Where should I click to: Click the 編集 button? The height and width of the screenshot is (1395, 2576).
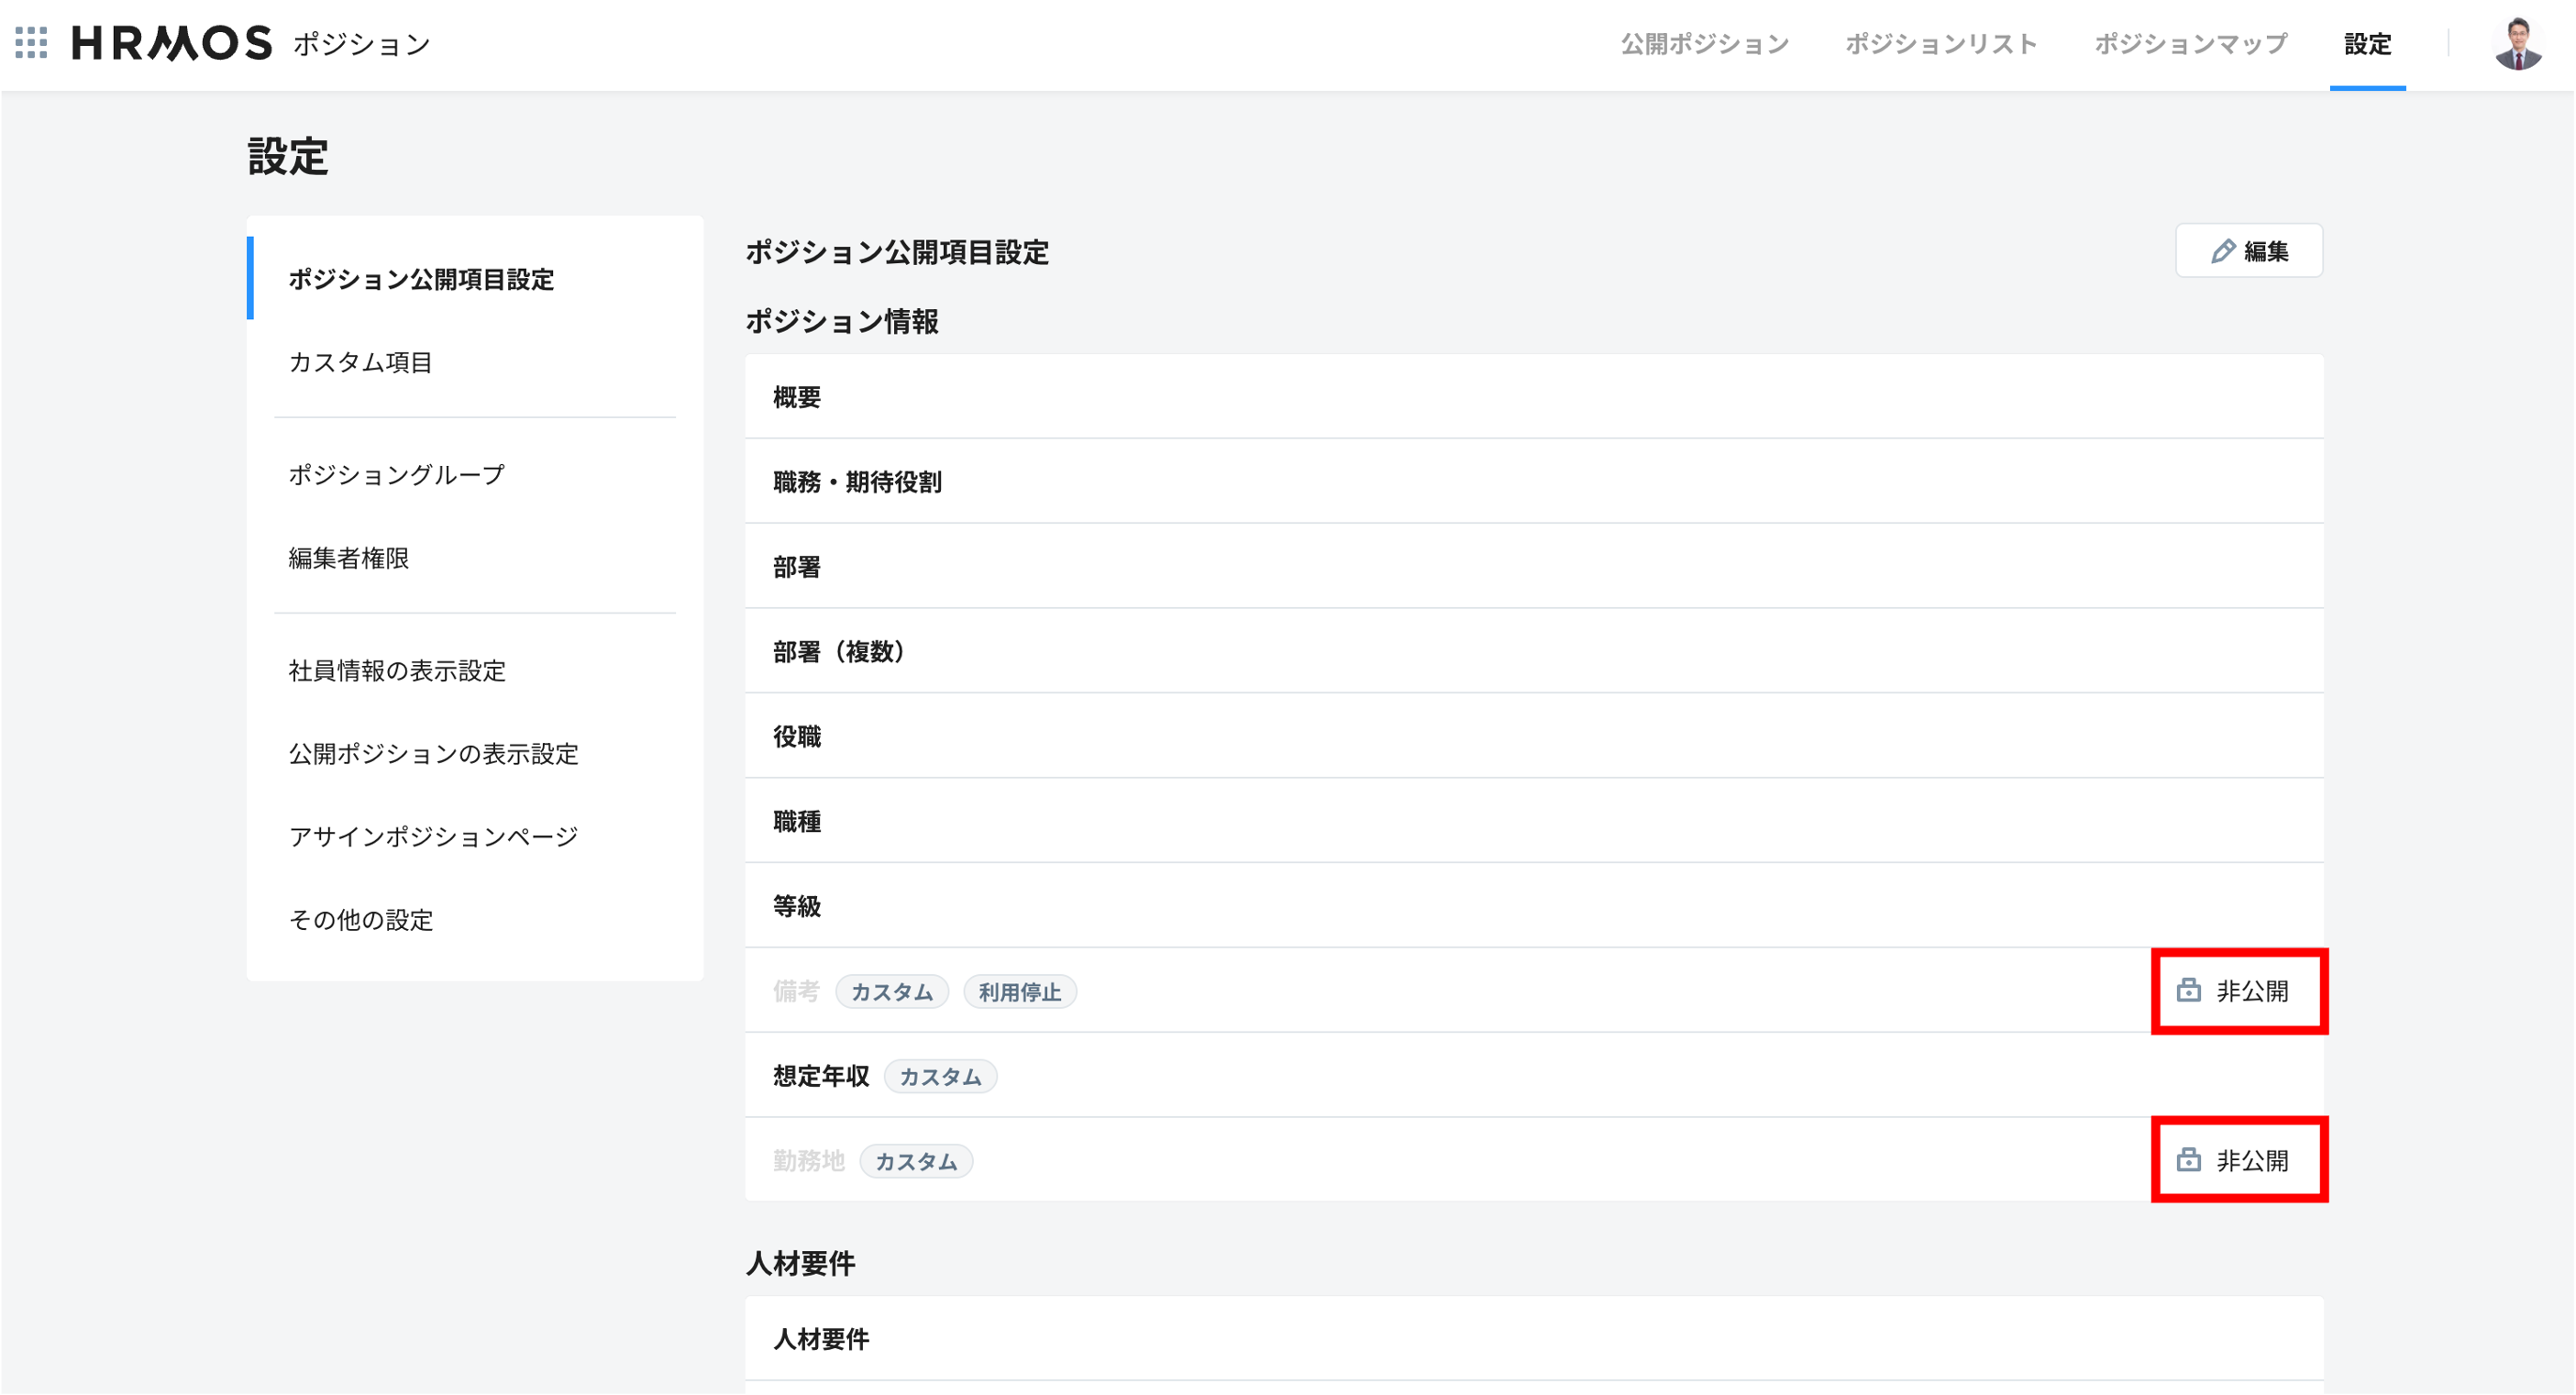pos(2248,251)
